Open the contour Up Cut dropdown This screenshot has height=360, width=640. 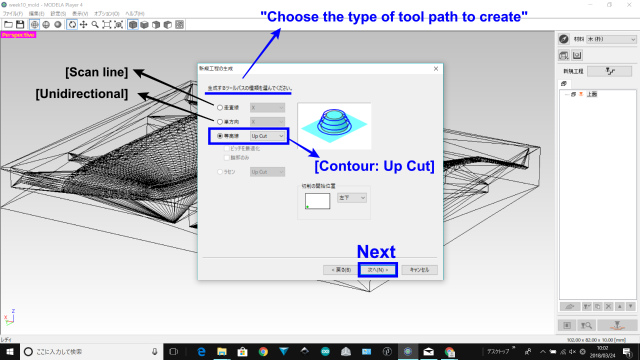(x=267, y=136)
